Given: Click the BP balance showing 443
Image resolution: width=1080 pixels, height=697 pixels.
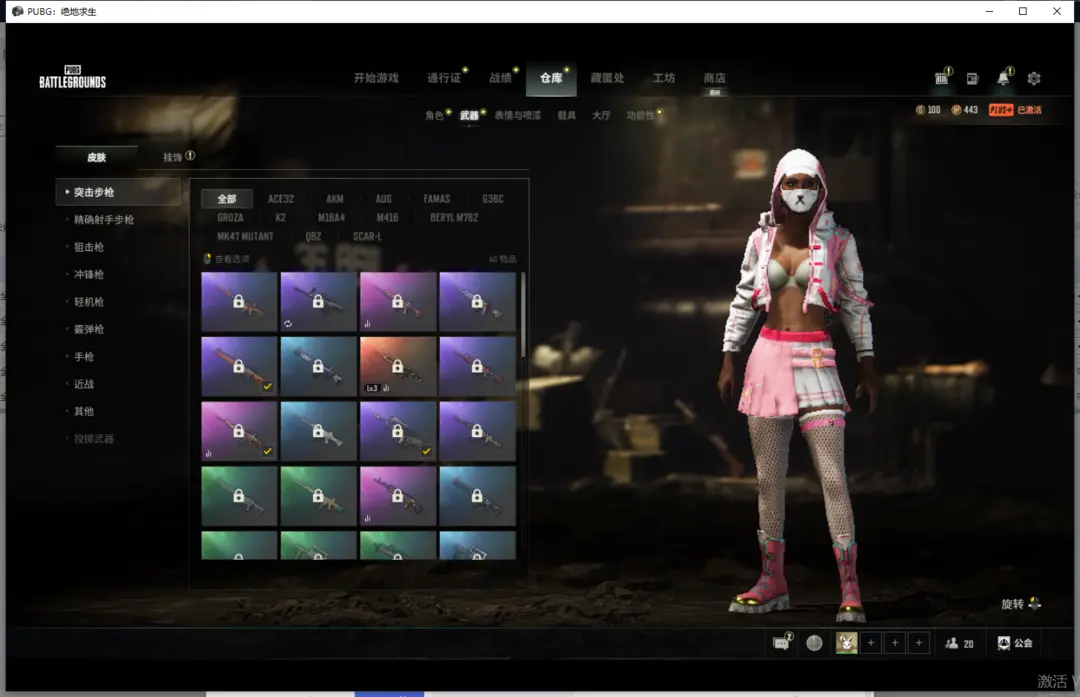Looking at the screenshot, I should point(964,110).
